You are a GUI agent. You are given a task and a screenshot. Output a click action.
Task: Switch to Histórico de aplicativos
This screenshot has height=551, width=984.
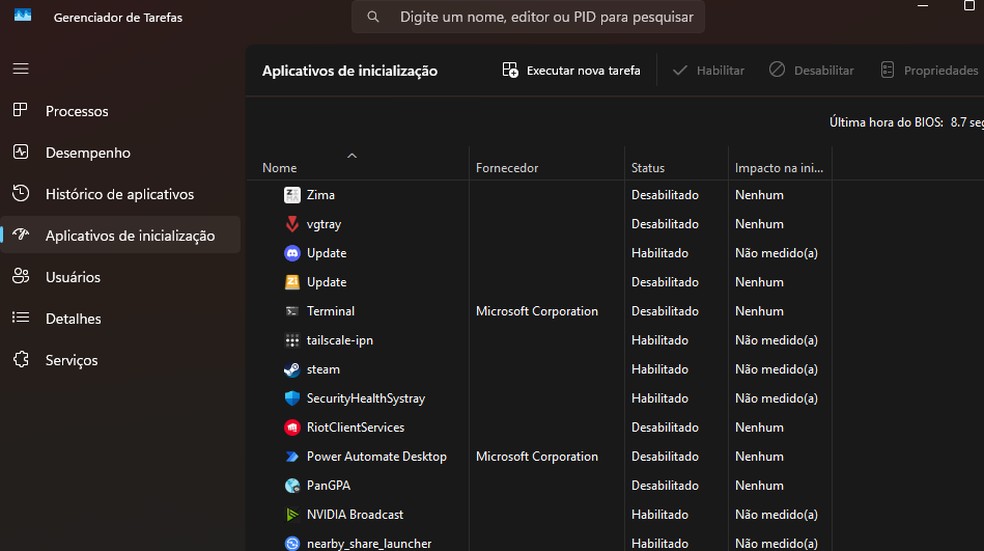pyautogui.click(x=119, y=194)
